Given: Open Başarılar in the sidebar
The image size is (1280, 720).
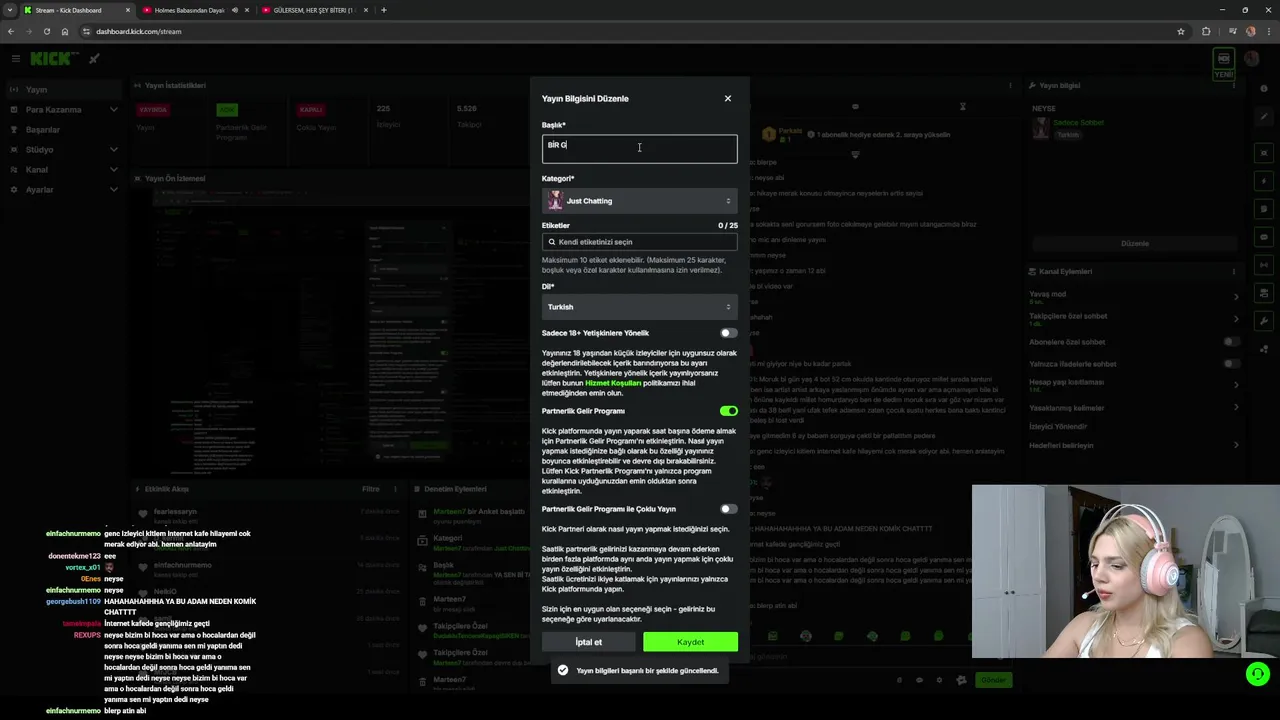Looking at the screenshot, I should 64,129.
